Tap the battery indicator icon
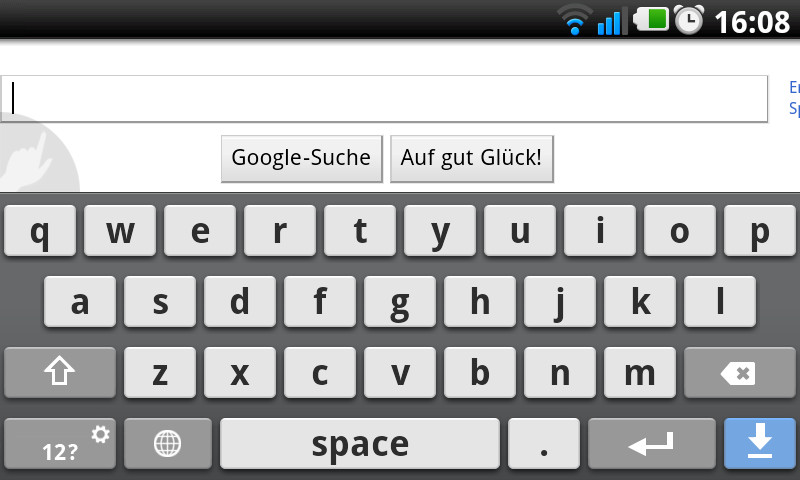This screenshot has width=800, height=480. (651, 19)
